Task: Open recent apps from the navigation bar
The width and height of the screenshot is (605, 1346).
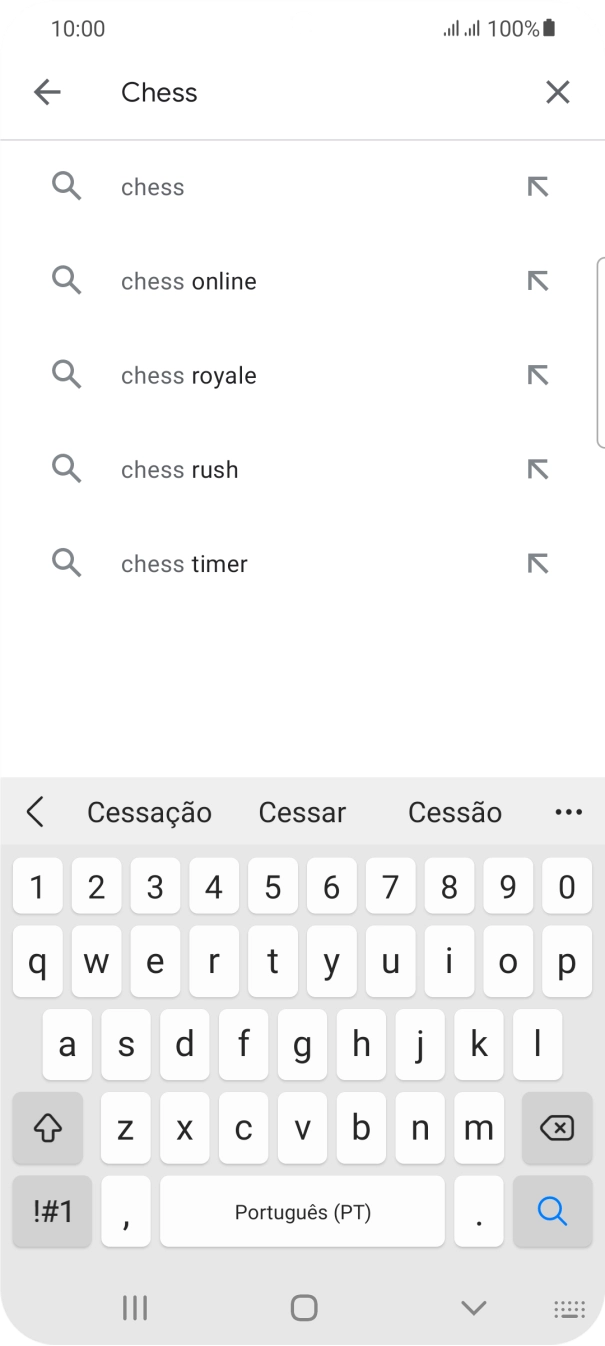Action: pyautogui.click(x=135, y=1307)
